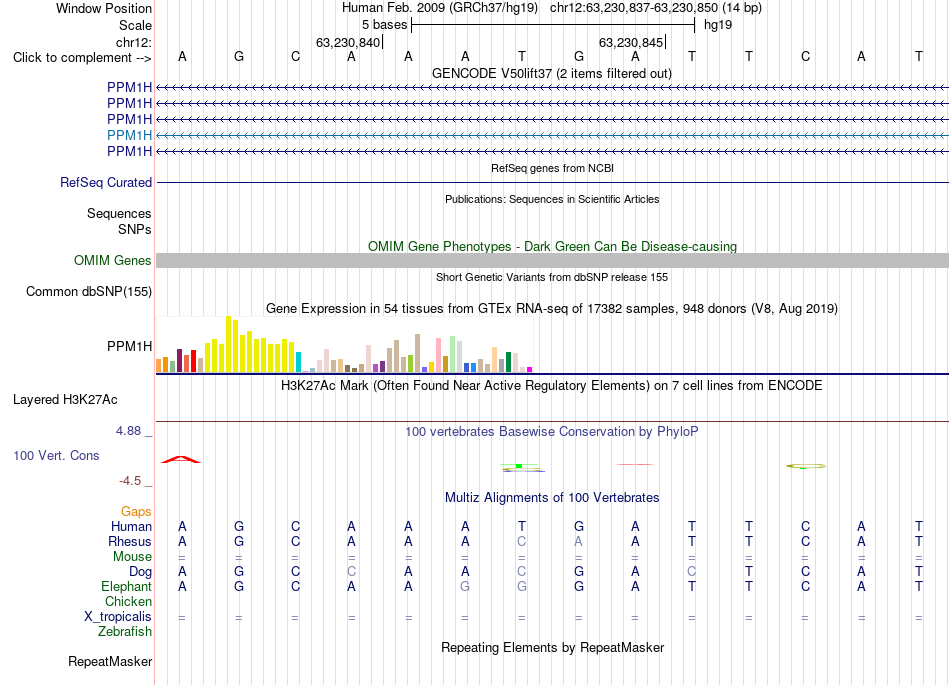The height and width of the screenshot is (685, 950).
Task: Click the PPM1H label beside GTEx chart
Action: [129, 346]
